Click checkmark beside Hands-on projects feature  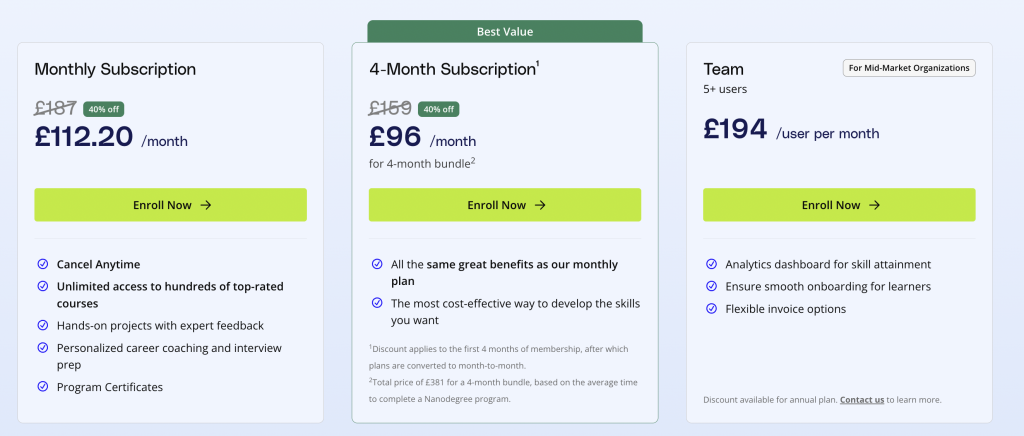(43, 325)
